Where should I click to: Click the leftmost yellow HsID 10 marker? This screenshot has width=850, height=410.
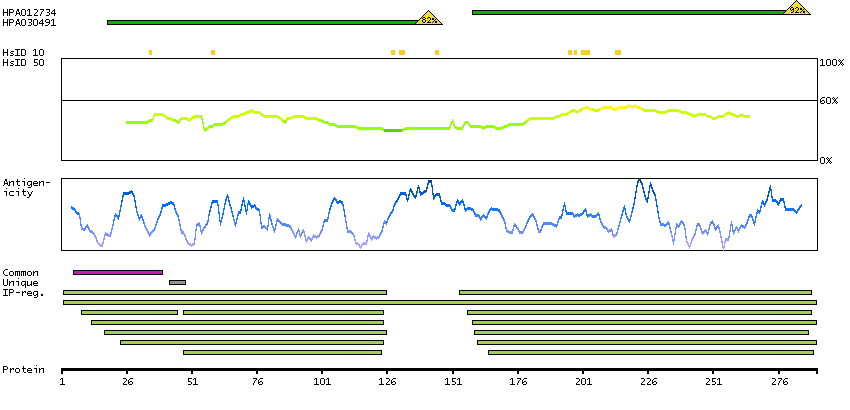point(150,52)
